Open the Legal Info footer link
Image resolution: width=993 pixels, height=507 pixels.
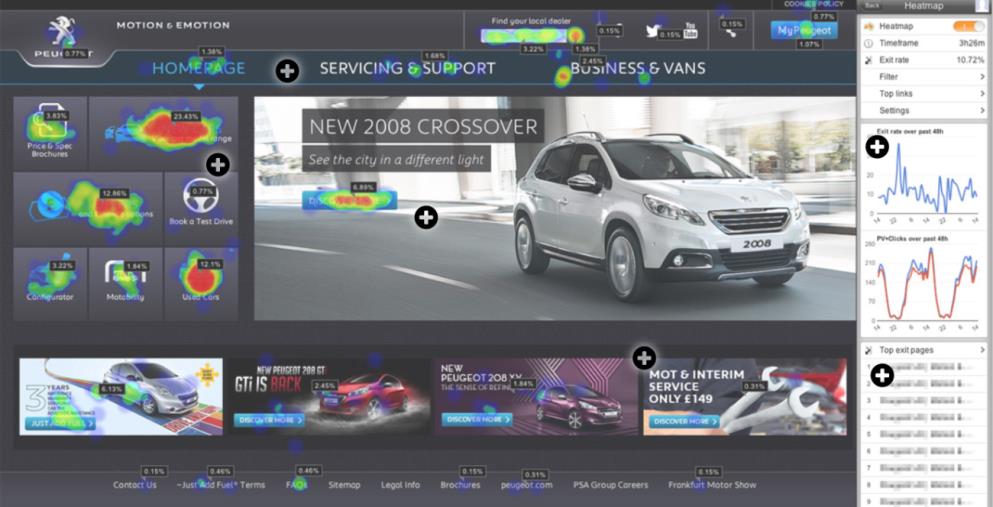click(x=400, y=485)
